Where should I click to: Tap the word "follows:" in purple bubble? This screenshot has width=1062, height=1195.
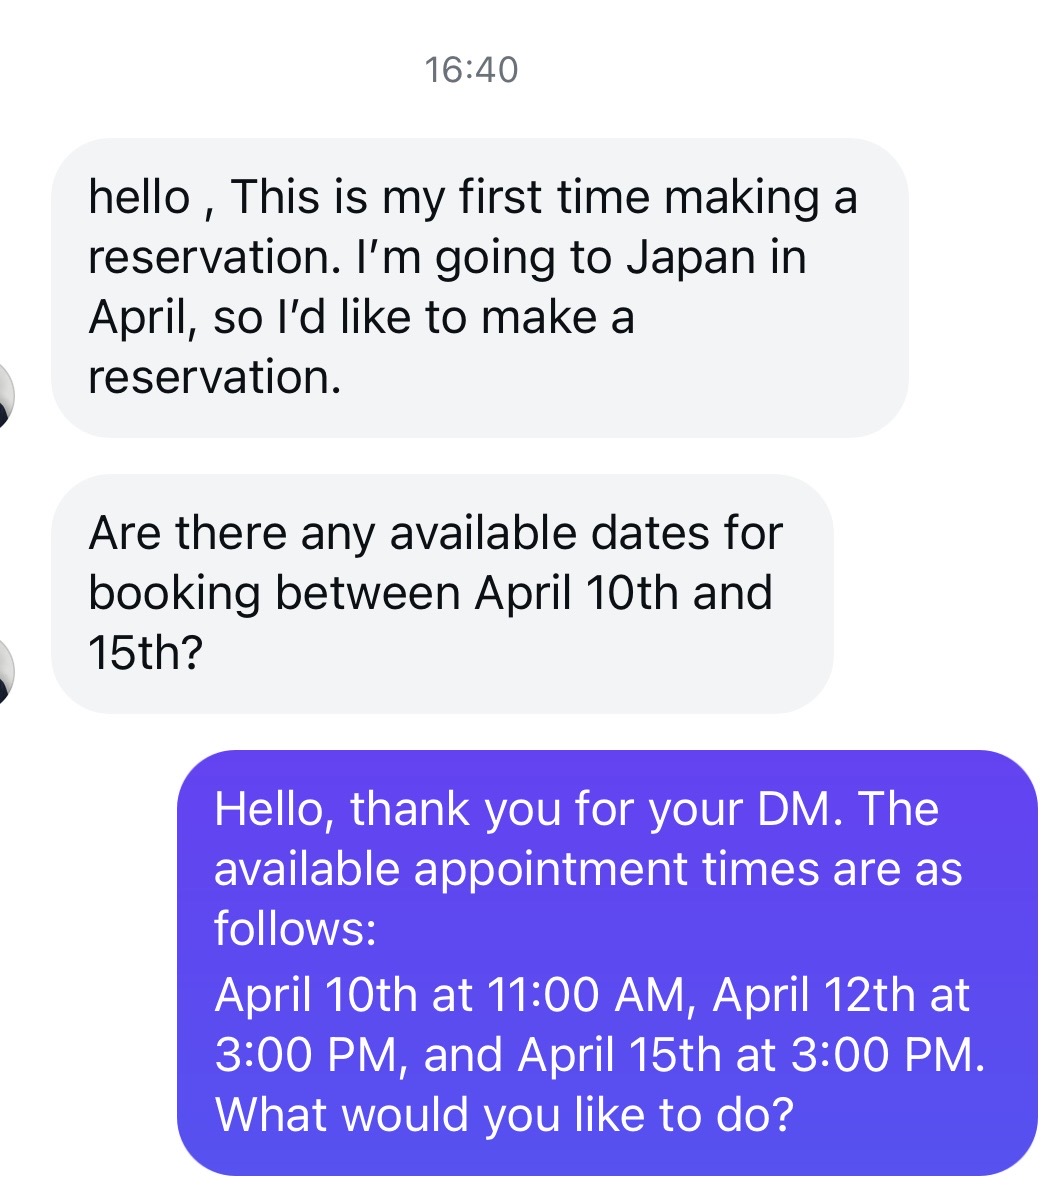point(295,929)
